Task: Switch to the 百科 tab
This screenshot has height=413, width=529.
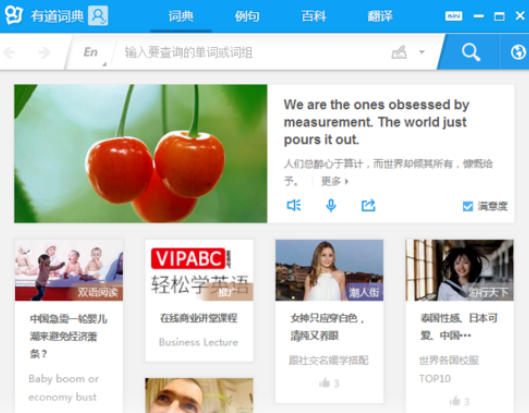Action: pyautogui.click(x=314, y=16)
